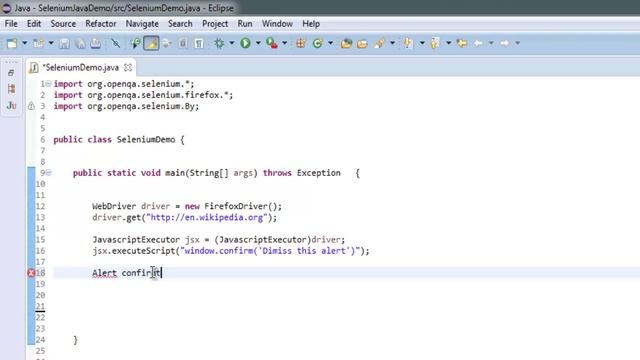Click the executeScript method name on line 16
The image size is (640, 360).
point(143,251)
